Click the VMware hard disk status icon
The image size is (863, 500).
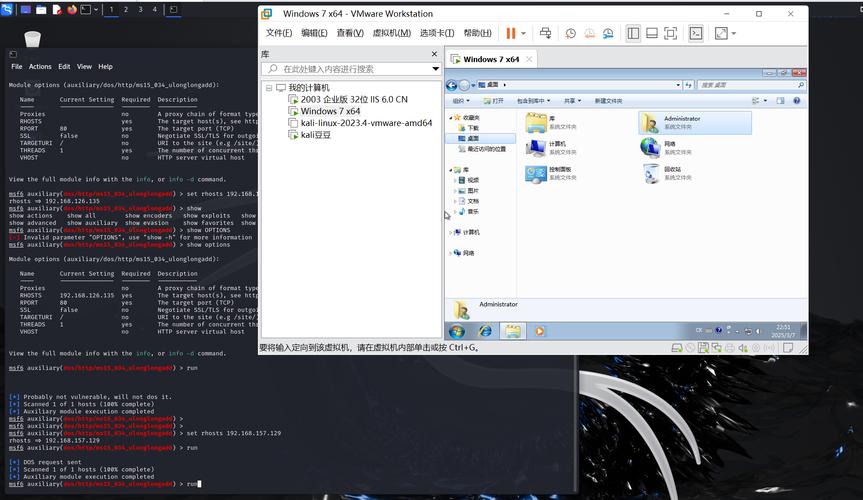pyautogui.click(x=677, y=348)
